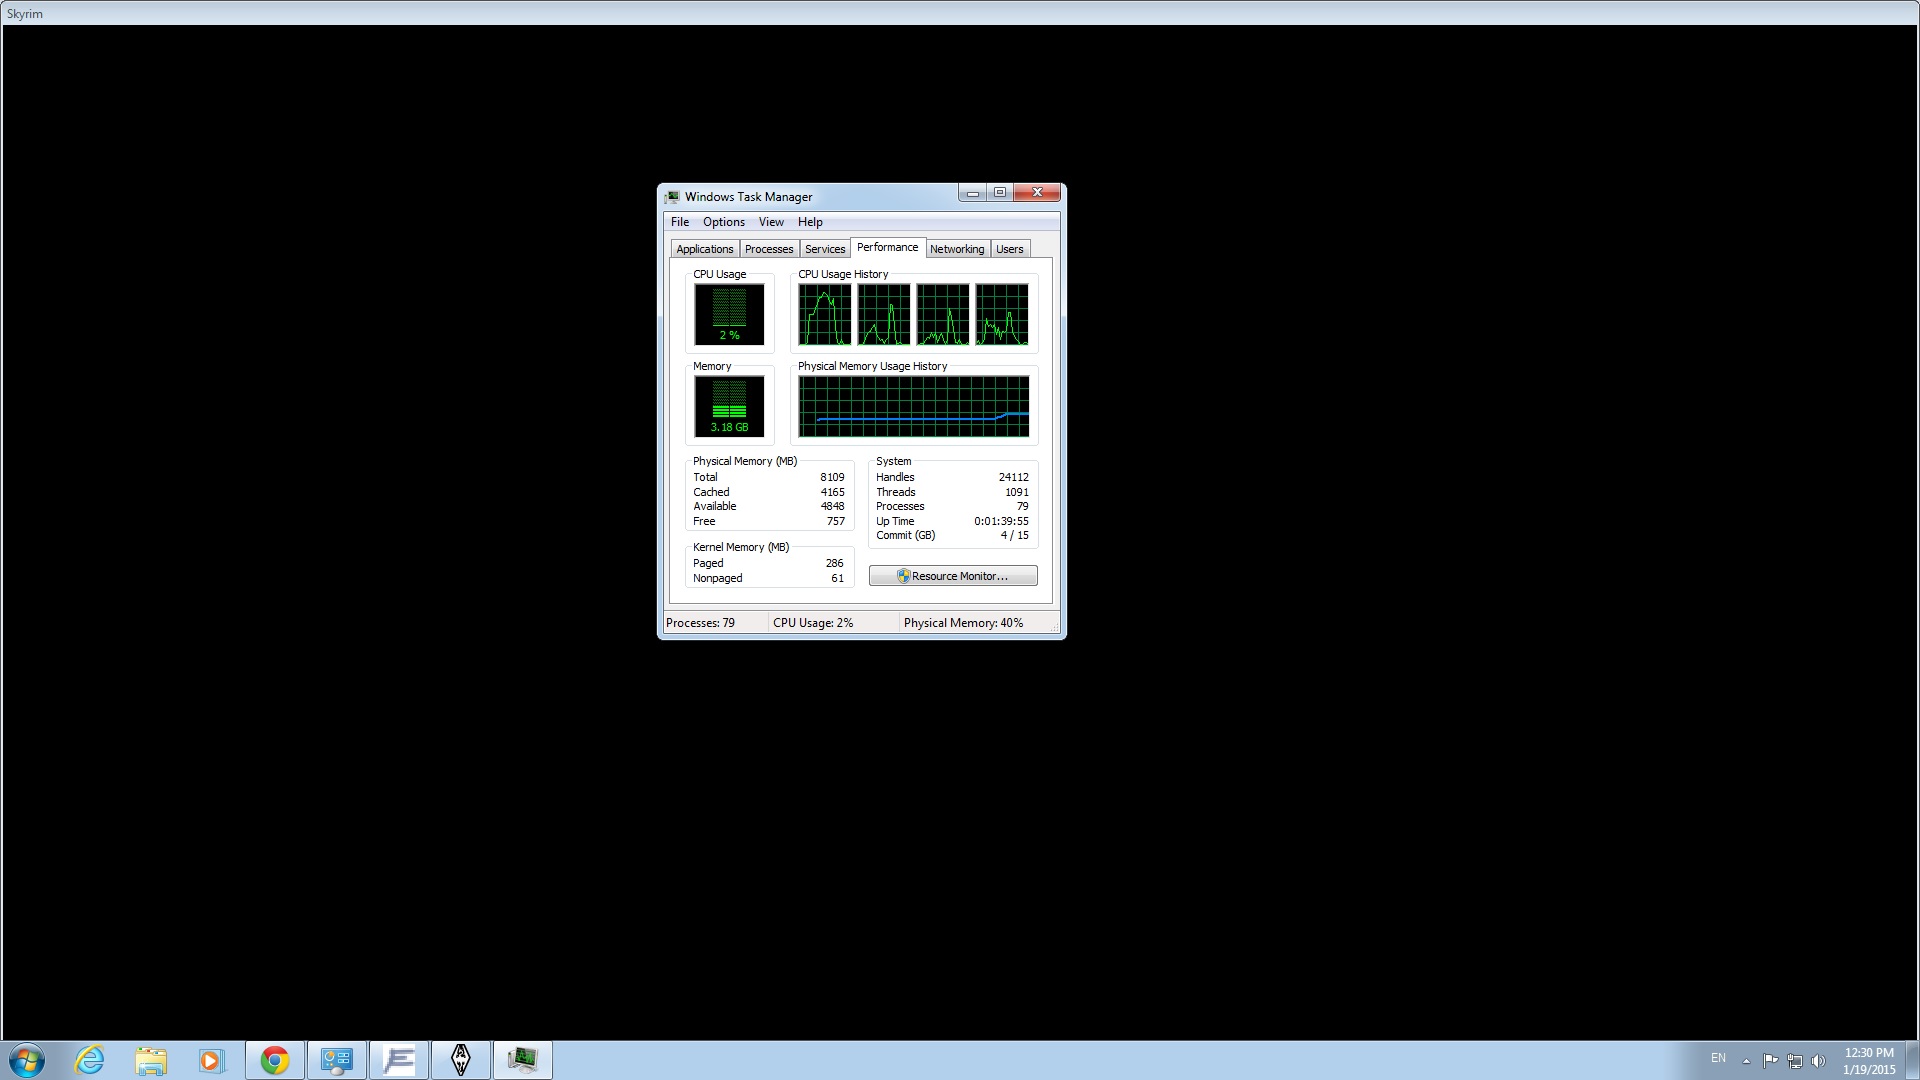The width and height of the screenshot is (1920, 1080).
Task: Open the Help menu
Action: pyautogui.click(x=810, y=222)
